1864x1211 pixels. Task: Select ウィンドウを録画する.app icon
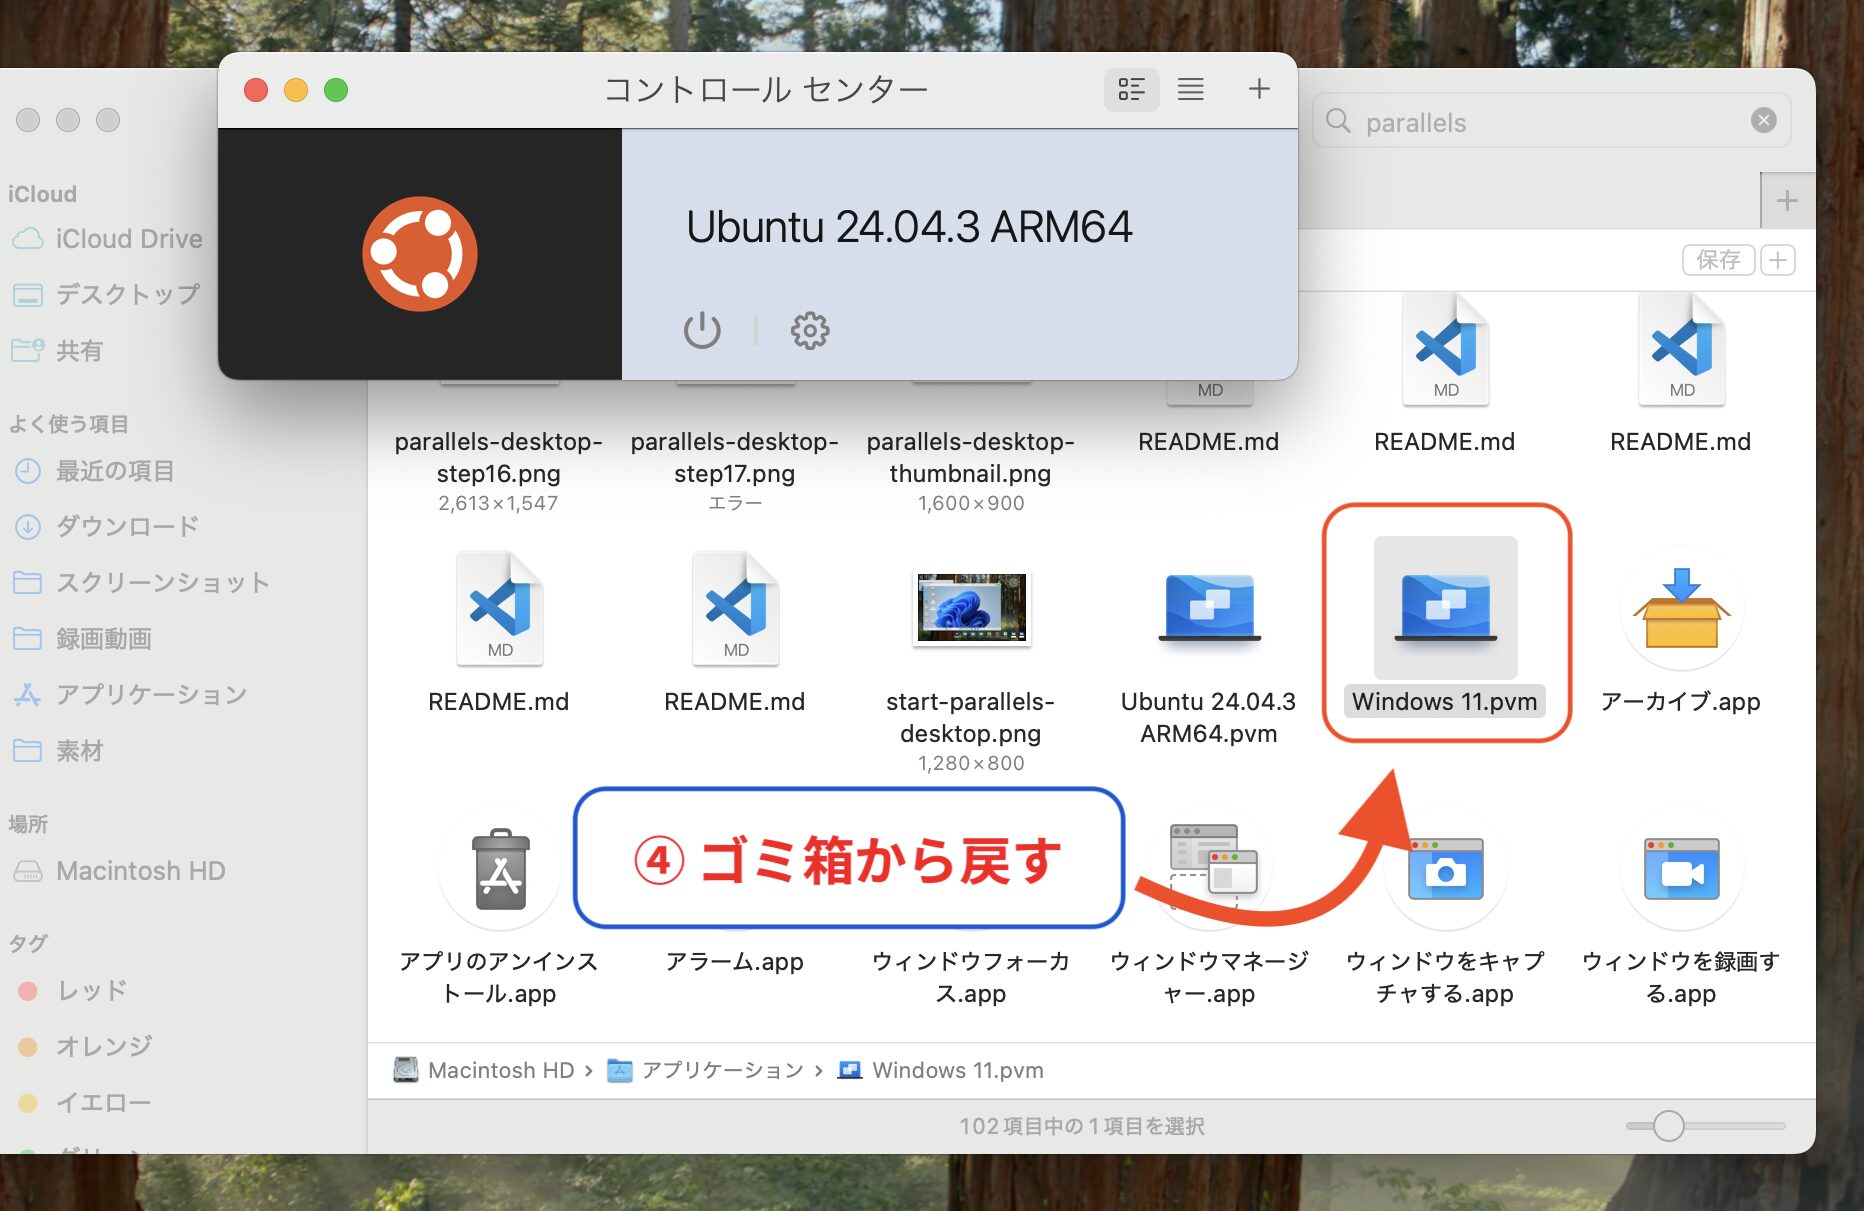pos(1681,869)
